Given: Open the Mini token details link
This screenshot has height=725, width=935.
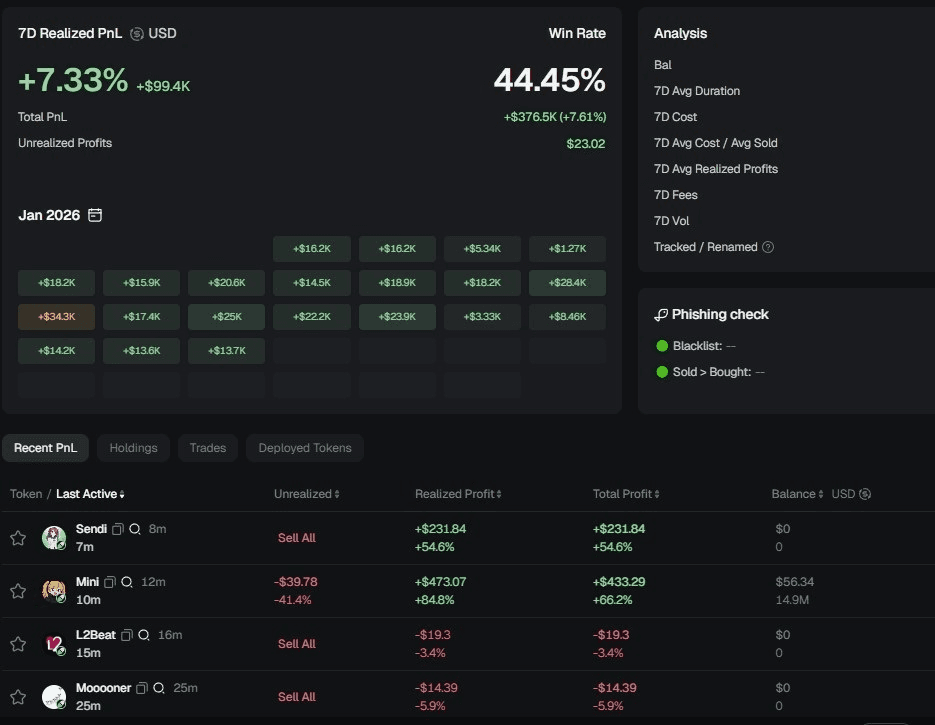Looking at the screenshot, I should [87, 581].
